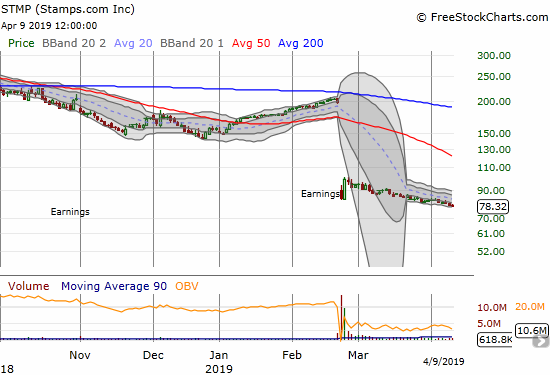Select the Avg 50 legend label
This screenshot has width=550, height=375.
pos(251,43)
